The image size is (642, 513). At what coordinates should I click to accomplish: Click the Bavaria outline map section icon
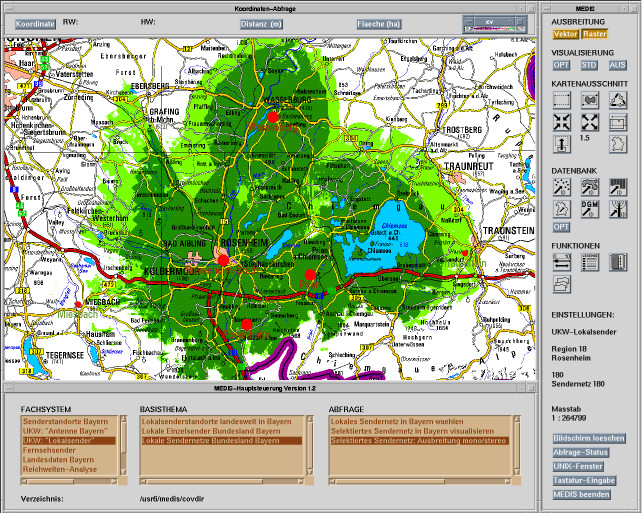pyautogui.click(x=618, y=144)
